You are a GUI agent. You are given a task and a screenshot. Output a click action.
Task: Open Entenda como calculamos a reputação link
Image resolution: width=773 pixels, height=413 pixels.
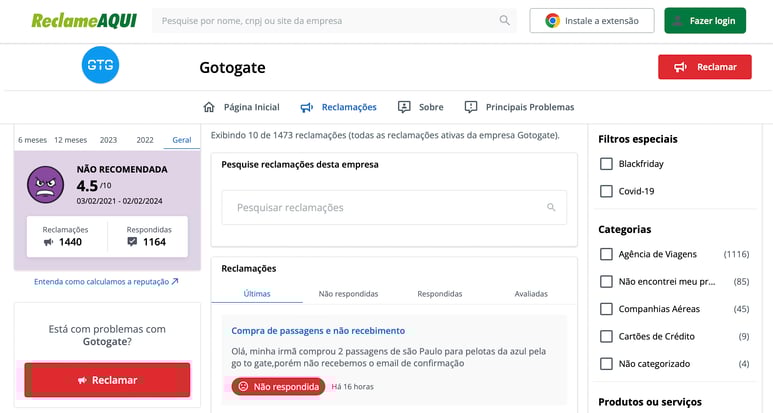[x=106, y=282]
